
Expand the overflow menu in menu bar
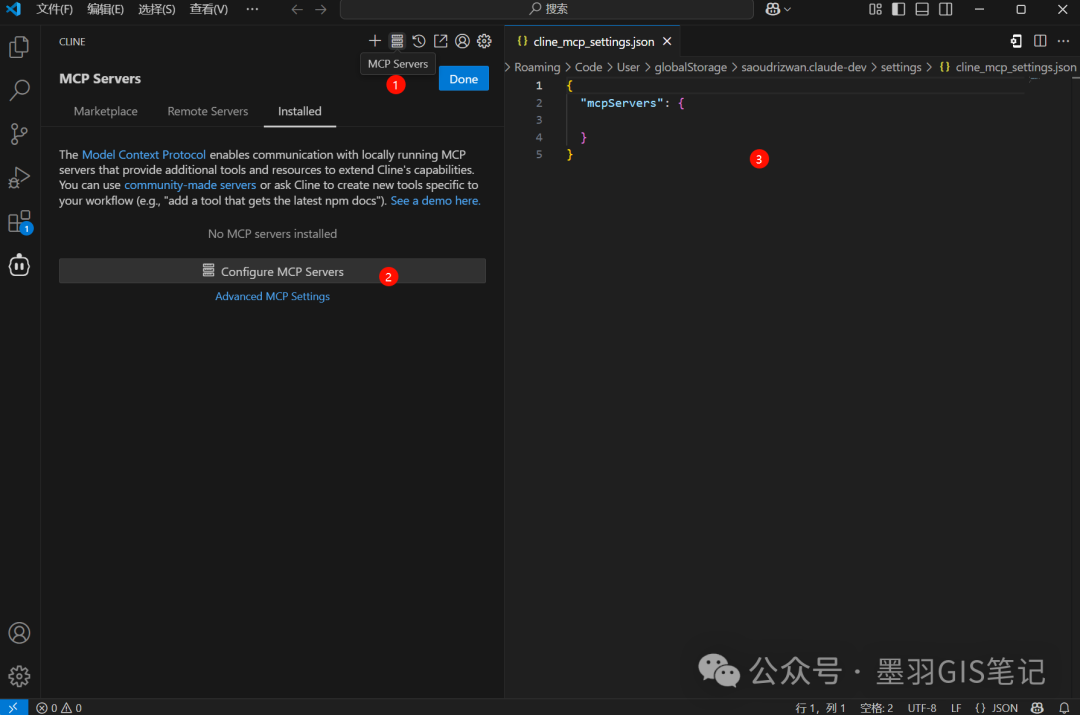coord(252,9)
